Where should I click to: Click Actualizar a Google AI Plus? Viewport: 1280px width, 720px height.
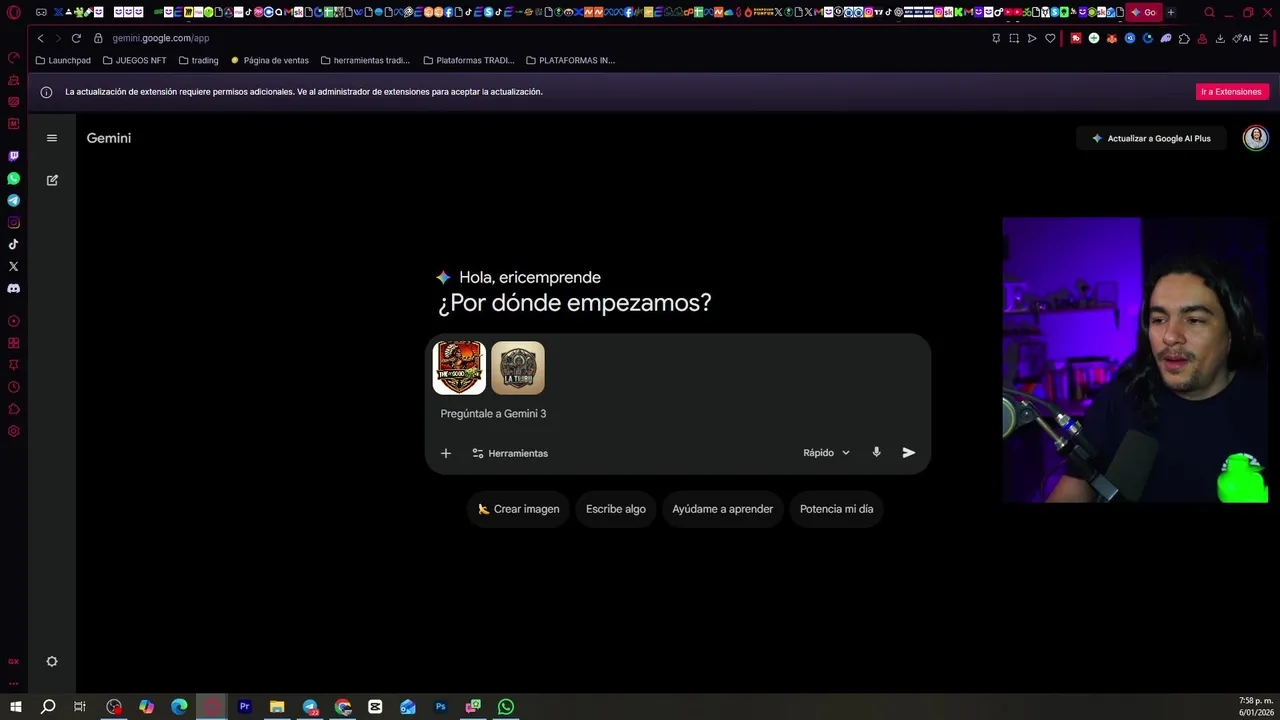[1150, 138]
